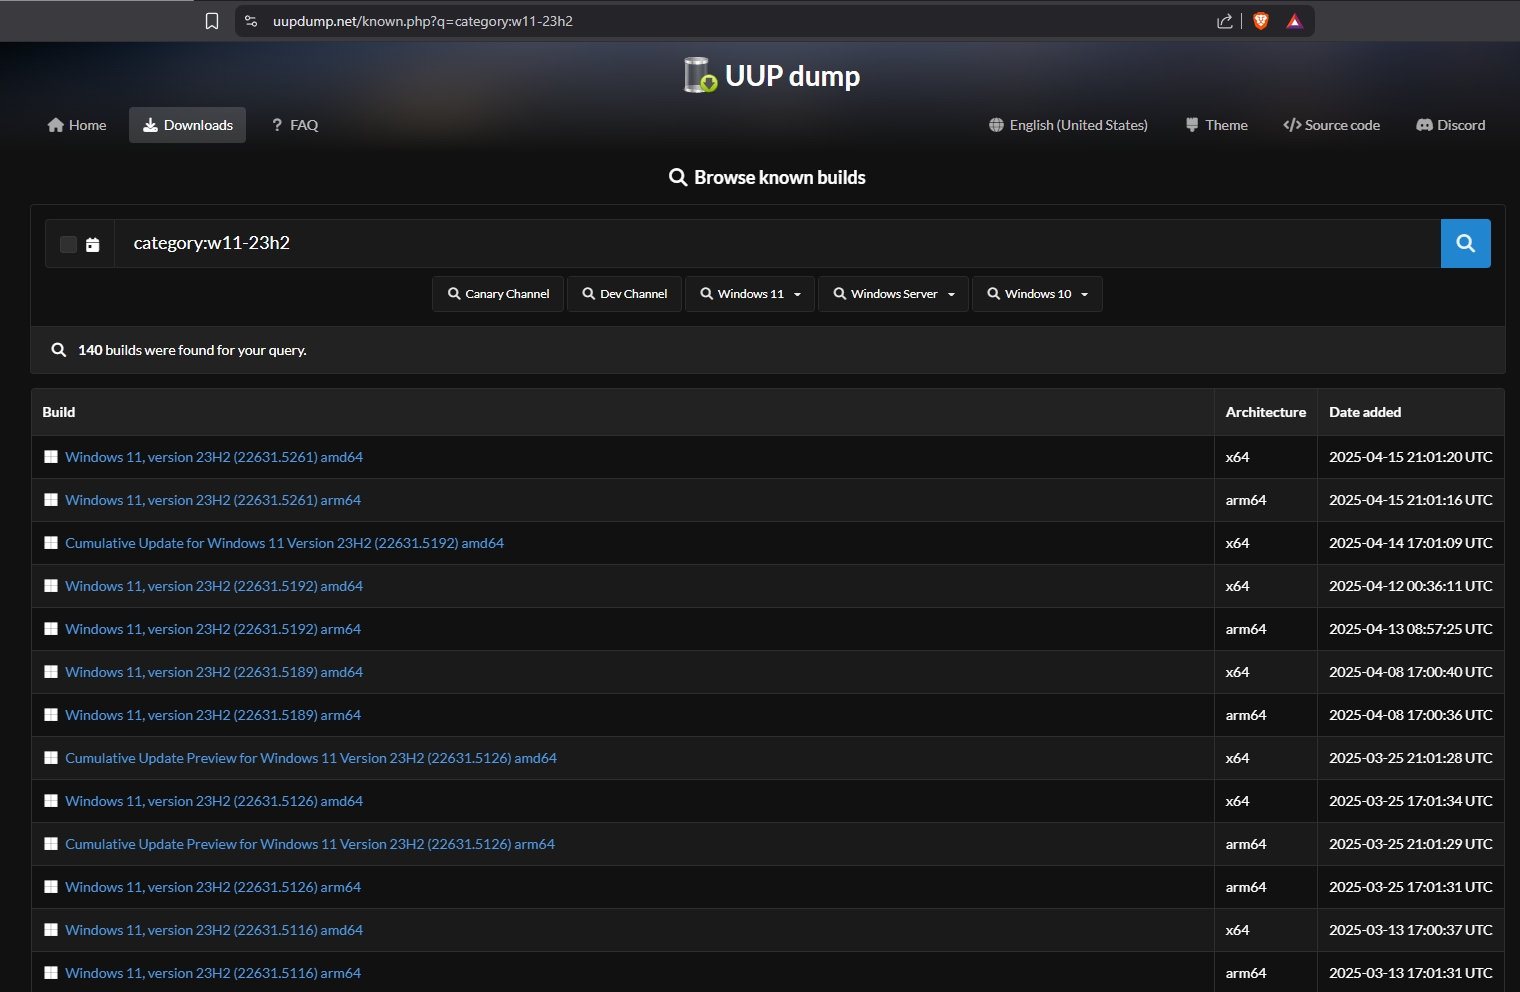Click Windows icon beside Cumulative Update 22631.5192 amd64
Screen dimensions: 1520x992
tap(51, 543)
